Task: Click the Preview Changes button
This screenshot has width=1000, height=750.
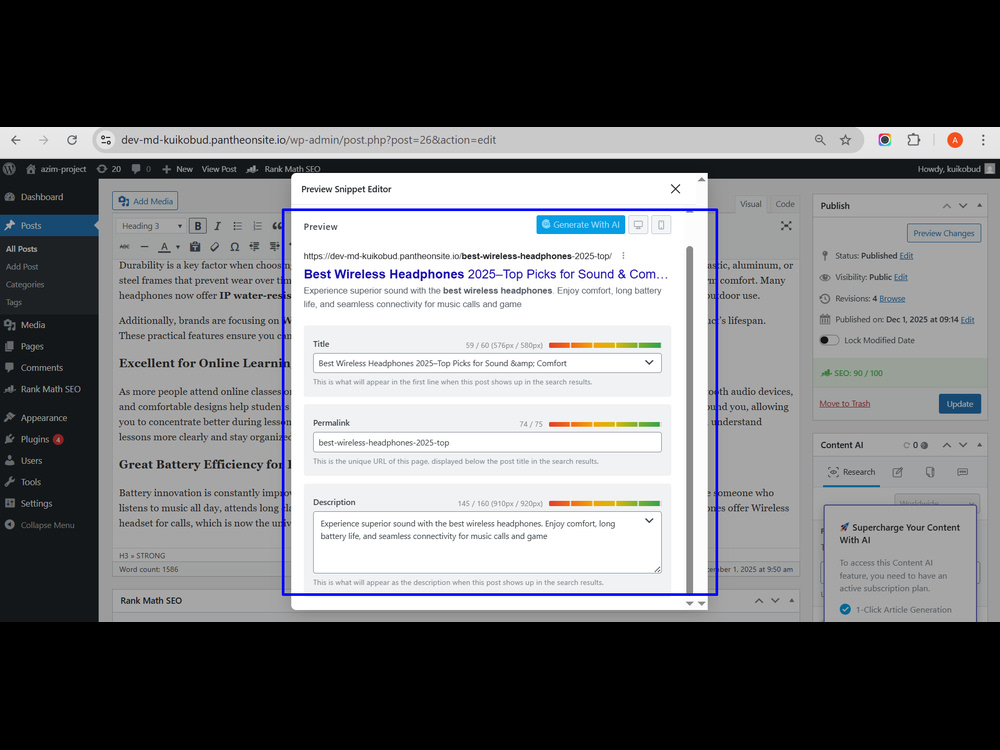Action: (943, 233)
